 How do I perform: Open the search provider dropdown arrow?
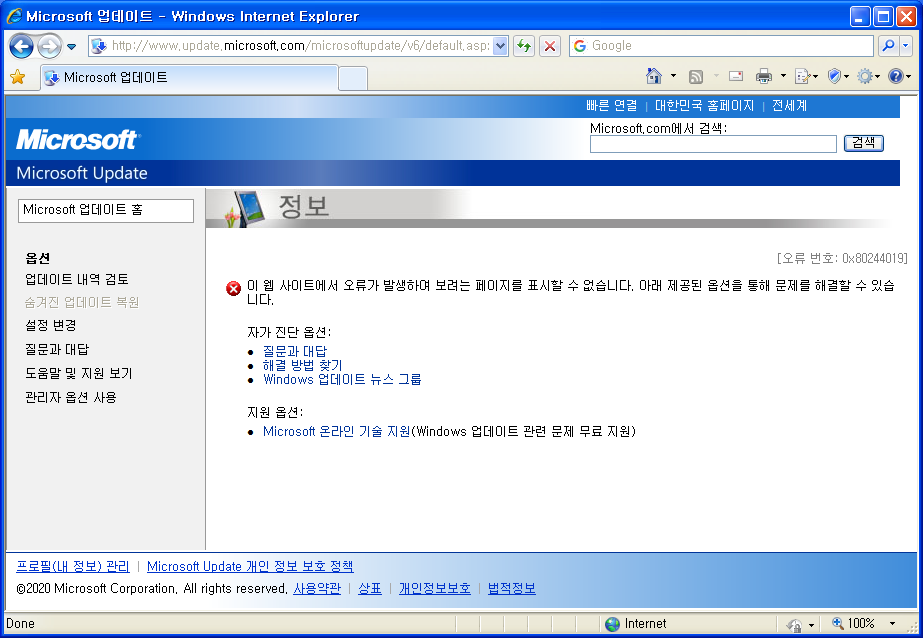coord(905,46)
